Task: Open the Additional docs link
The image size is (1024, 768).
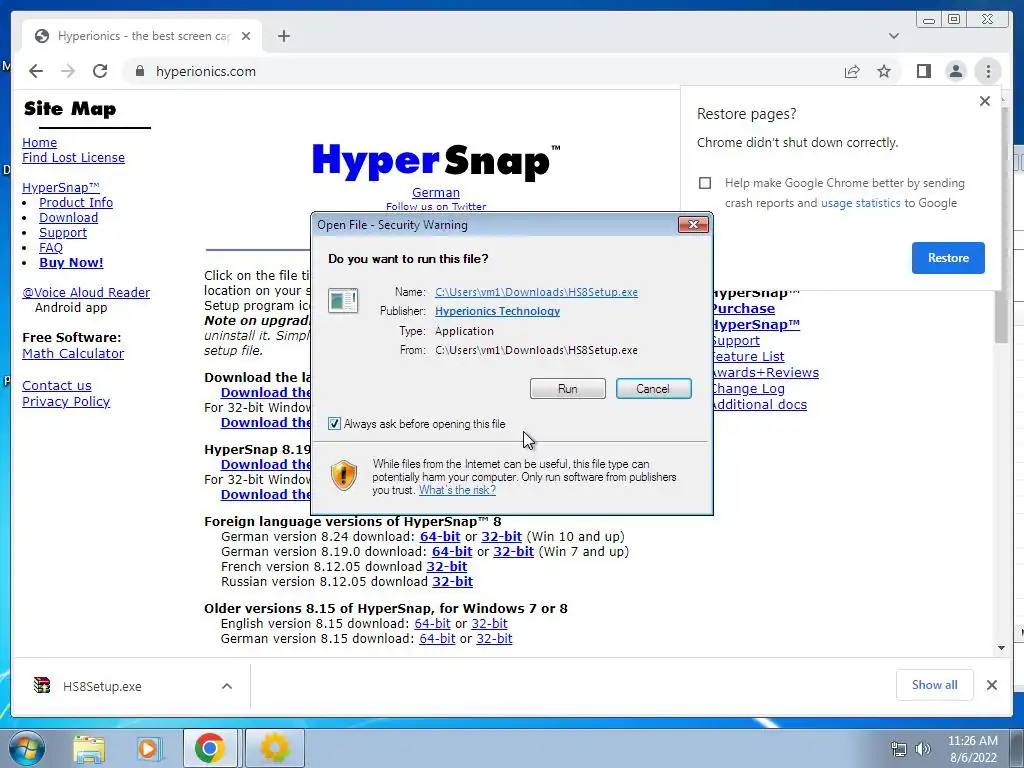Action: pos(759,404)
